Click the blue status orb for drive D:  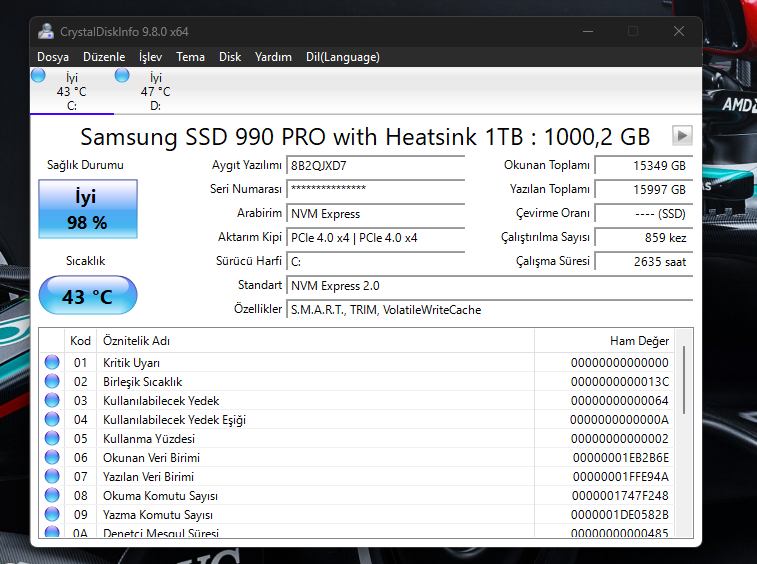tap(122, 75)
